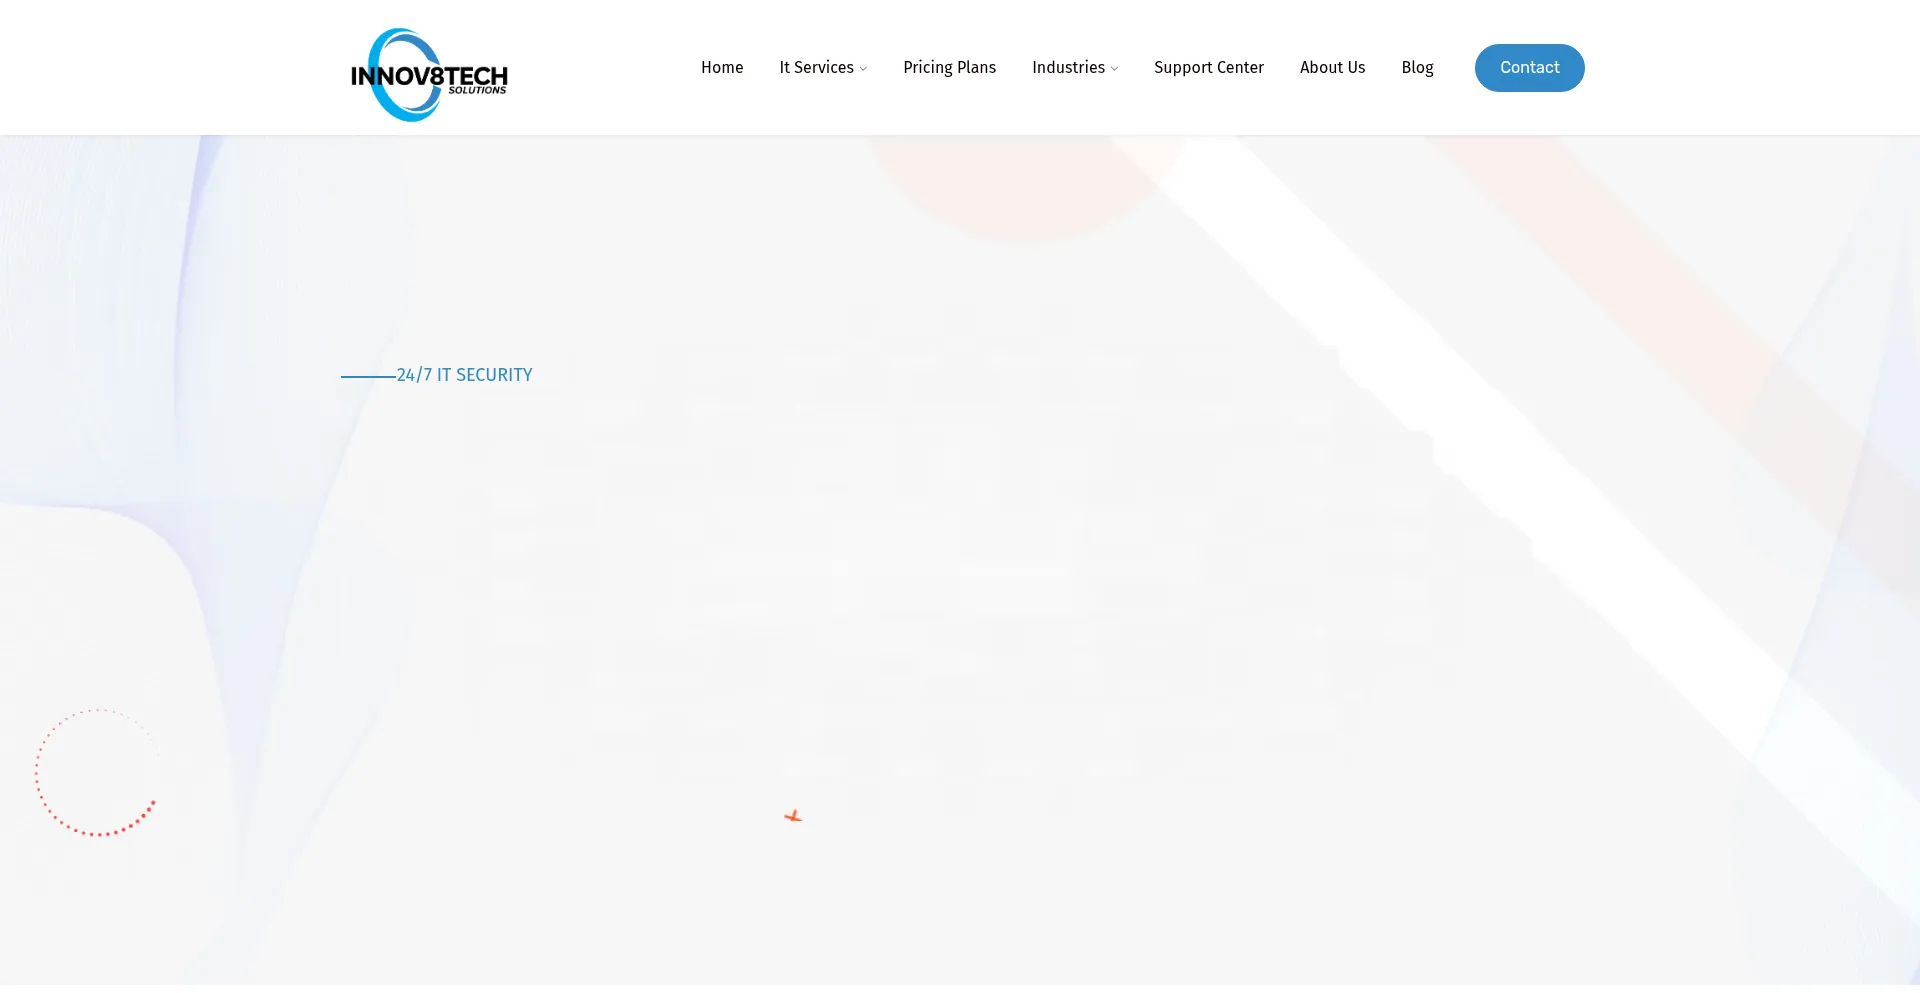
Task: Go to the Home page
Action: click(x=722, y=67)
